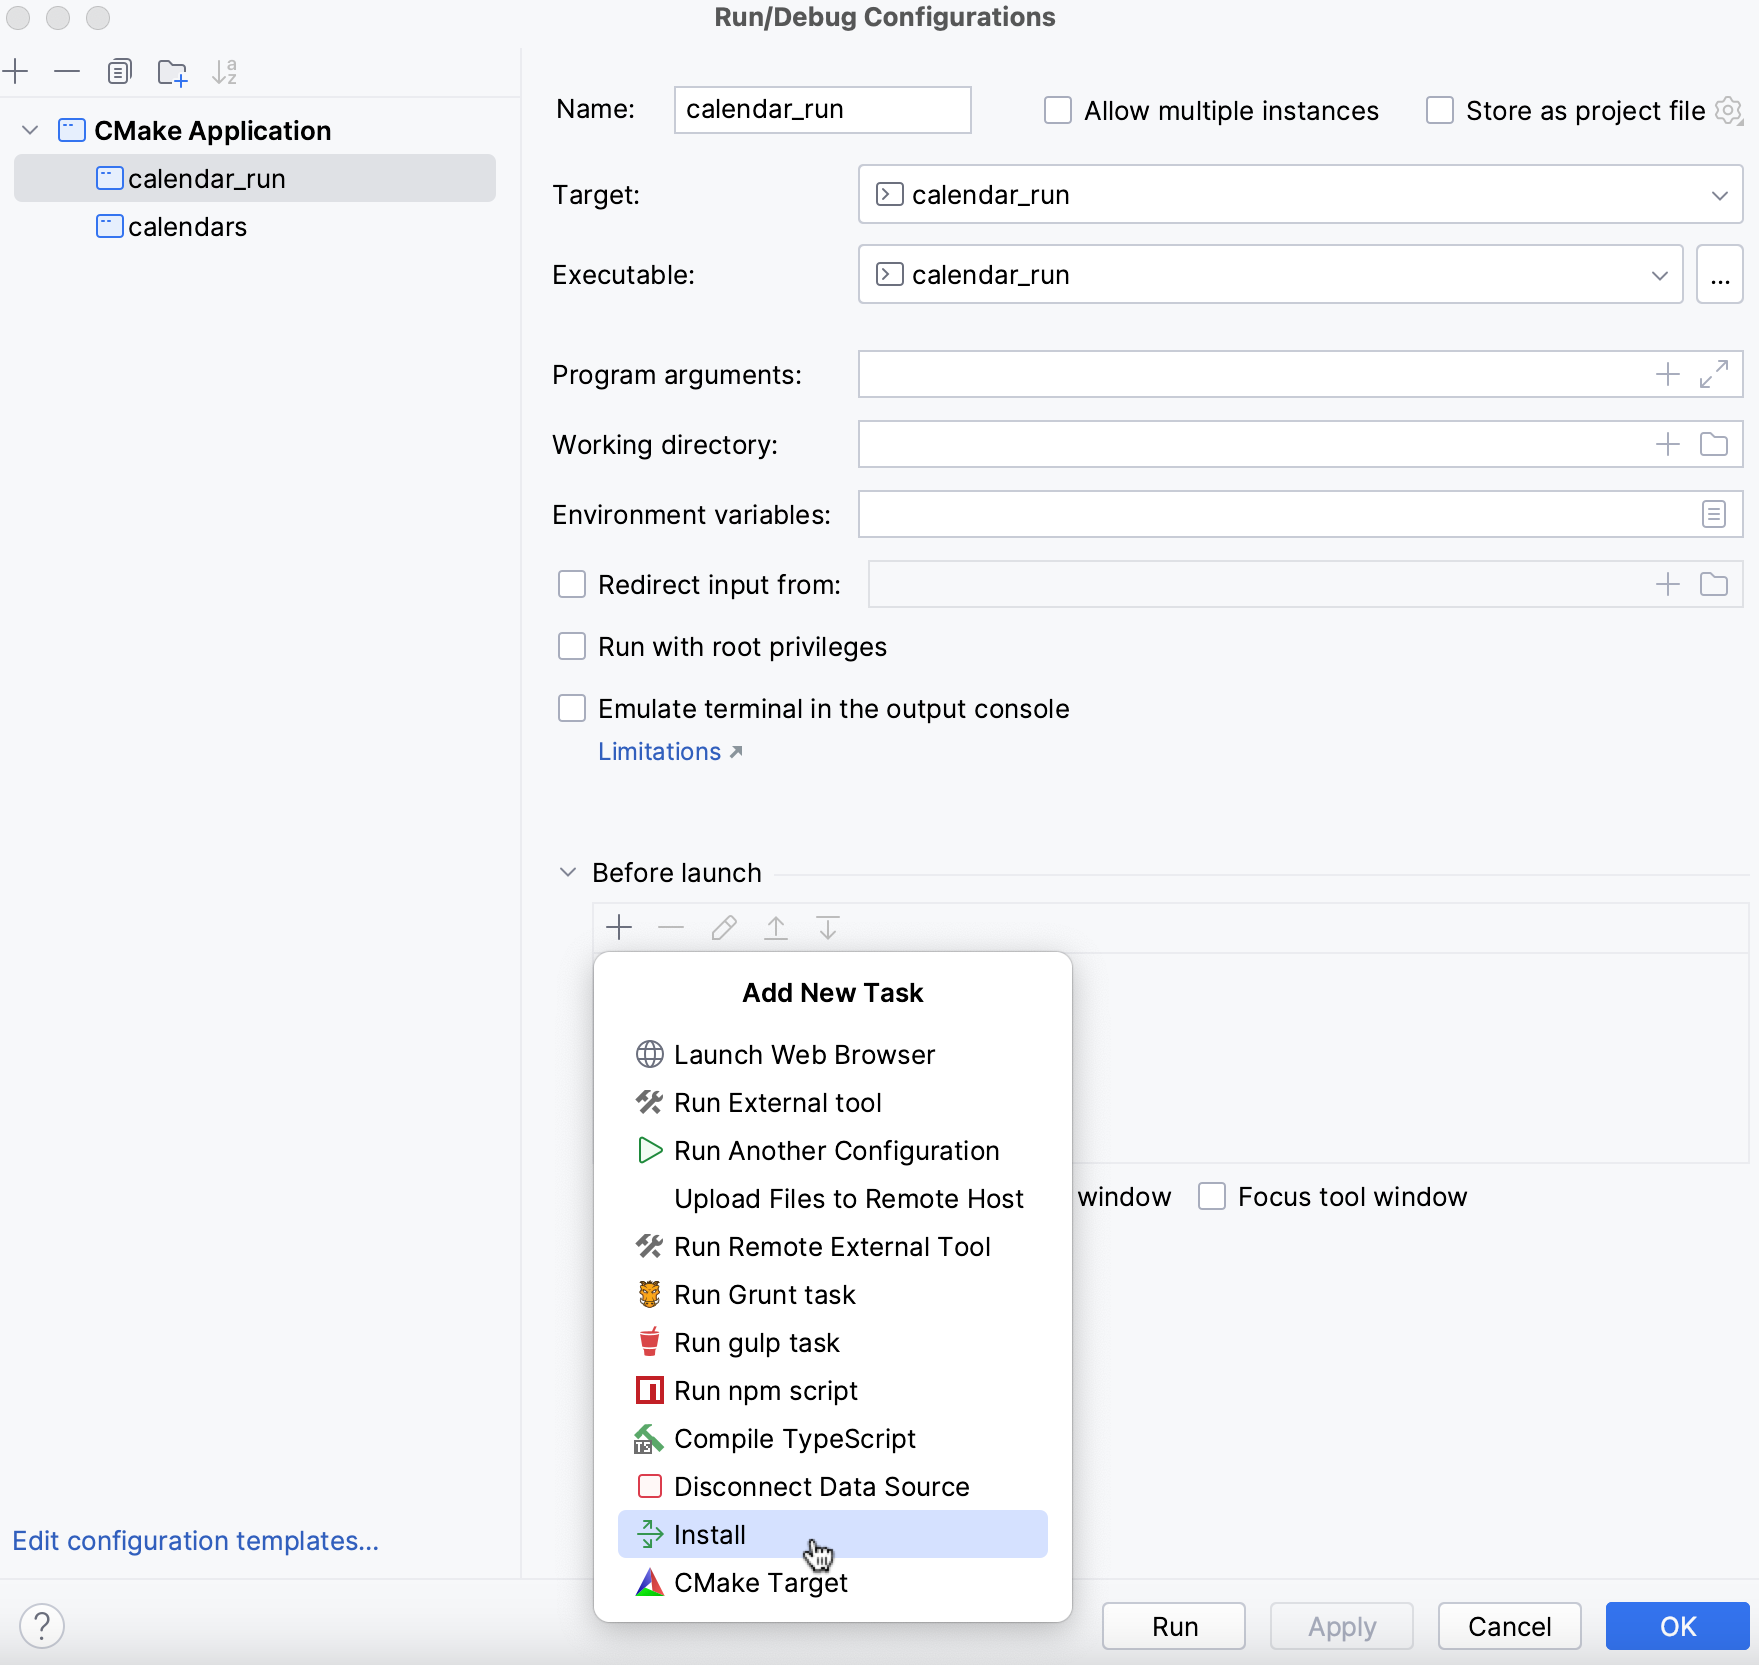Select Install from Add New Task
The height and width of the screenshot is (1665, 1759).
coord(709,1534)
